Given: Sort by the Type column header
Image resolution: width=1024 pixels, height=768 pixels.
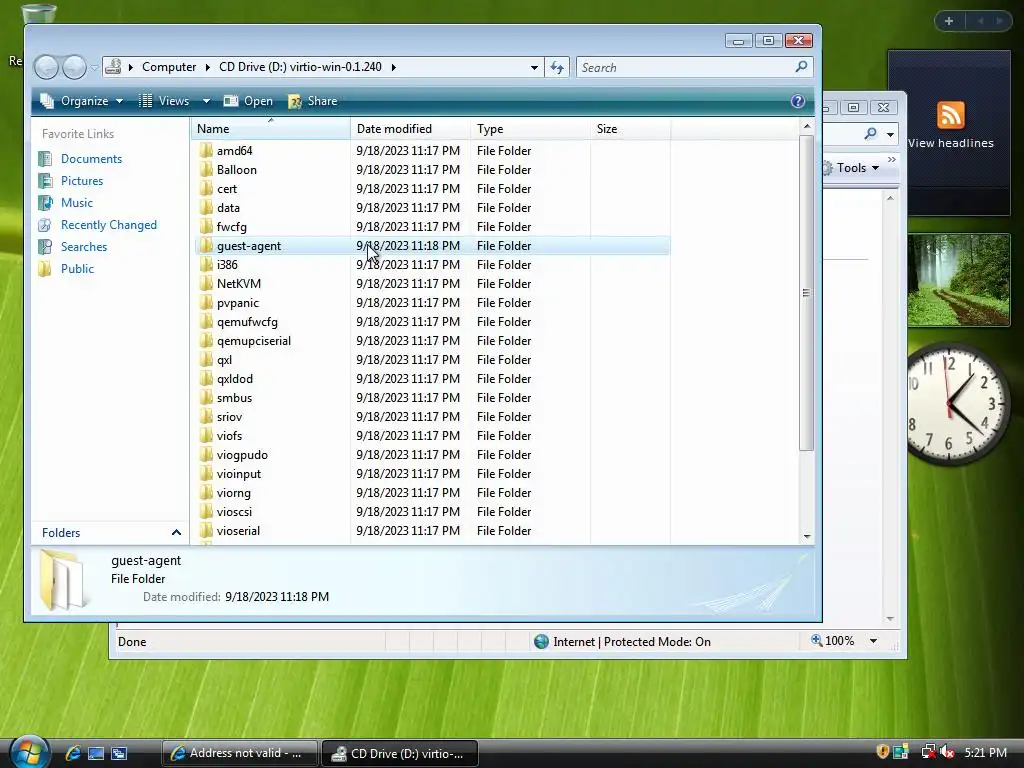Looking at the screenshot, I should (x=530, y=129).
